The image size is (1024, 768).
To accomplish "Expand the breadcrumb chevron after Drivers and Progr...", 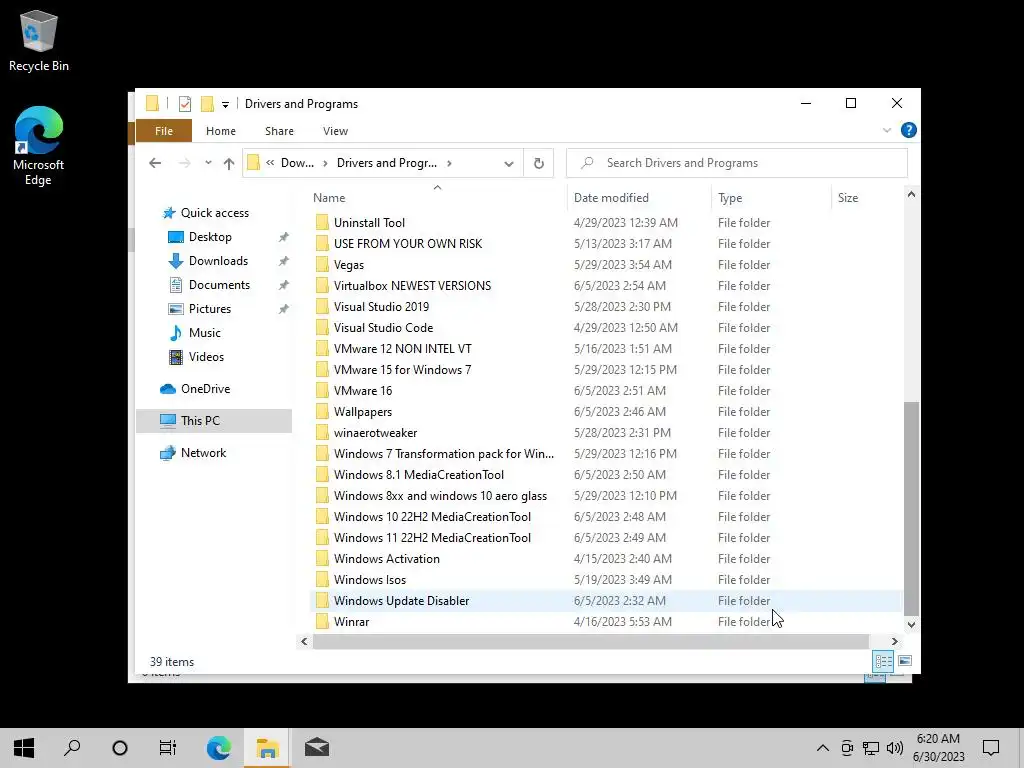I will click(x=449, y=163).
